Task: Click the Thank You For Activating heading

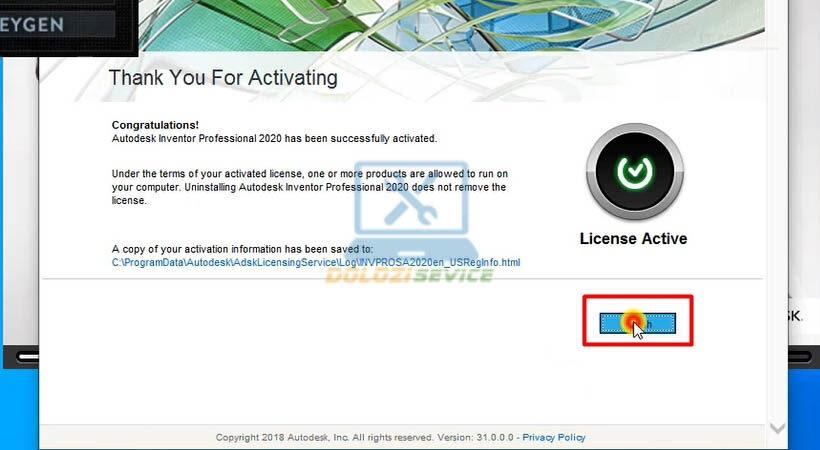Action: [222, 77]
